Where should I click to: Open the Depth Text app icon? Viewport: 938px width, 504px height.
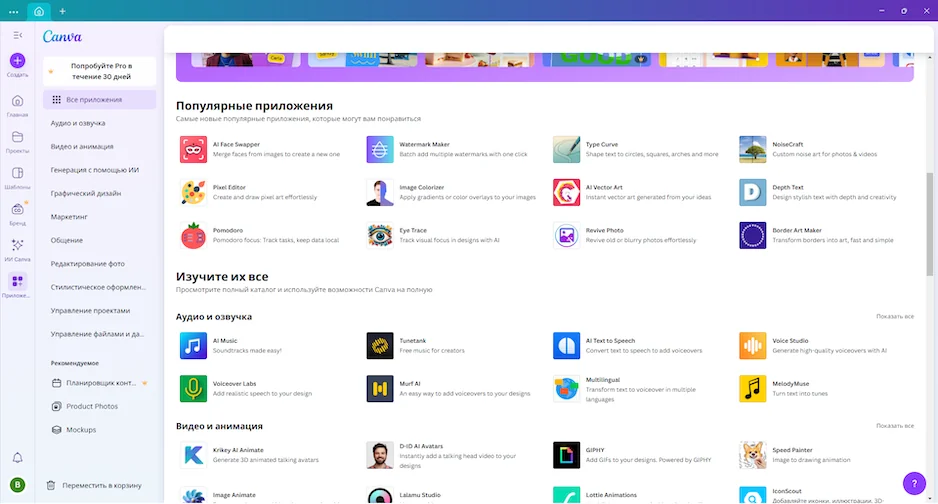point(753,193)
